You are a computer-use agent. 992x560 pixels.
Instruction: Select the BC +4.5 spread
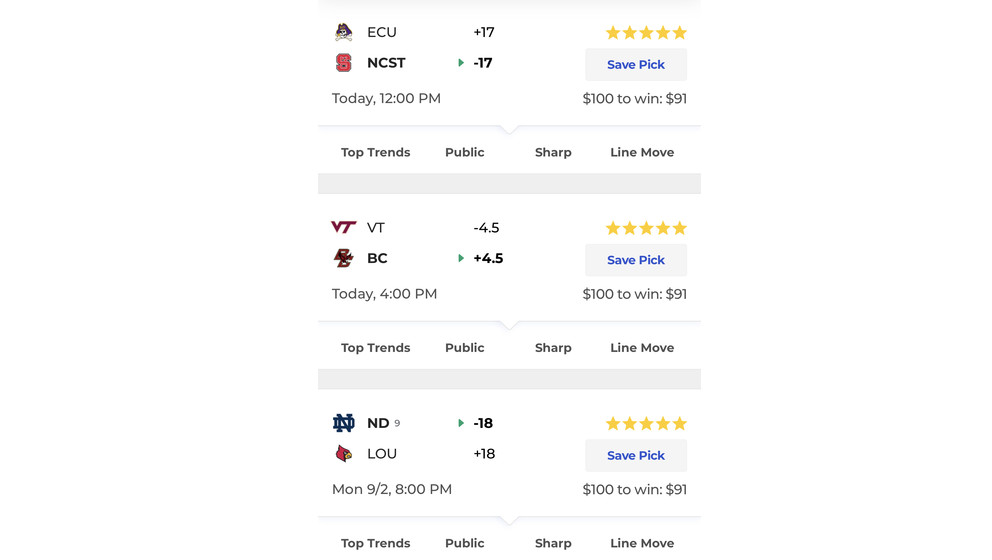pyautogui.click(x=488, y=258)
